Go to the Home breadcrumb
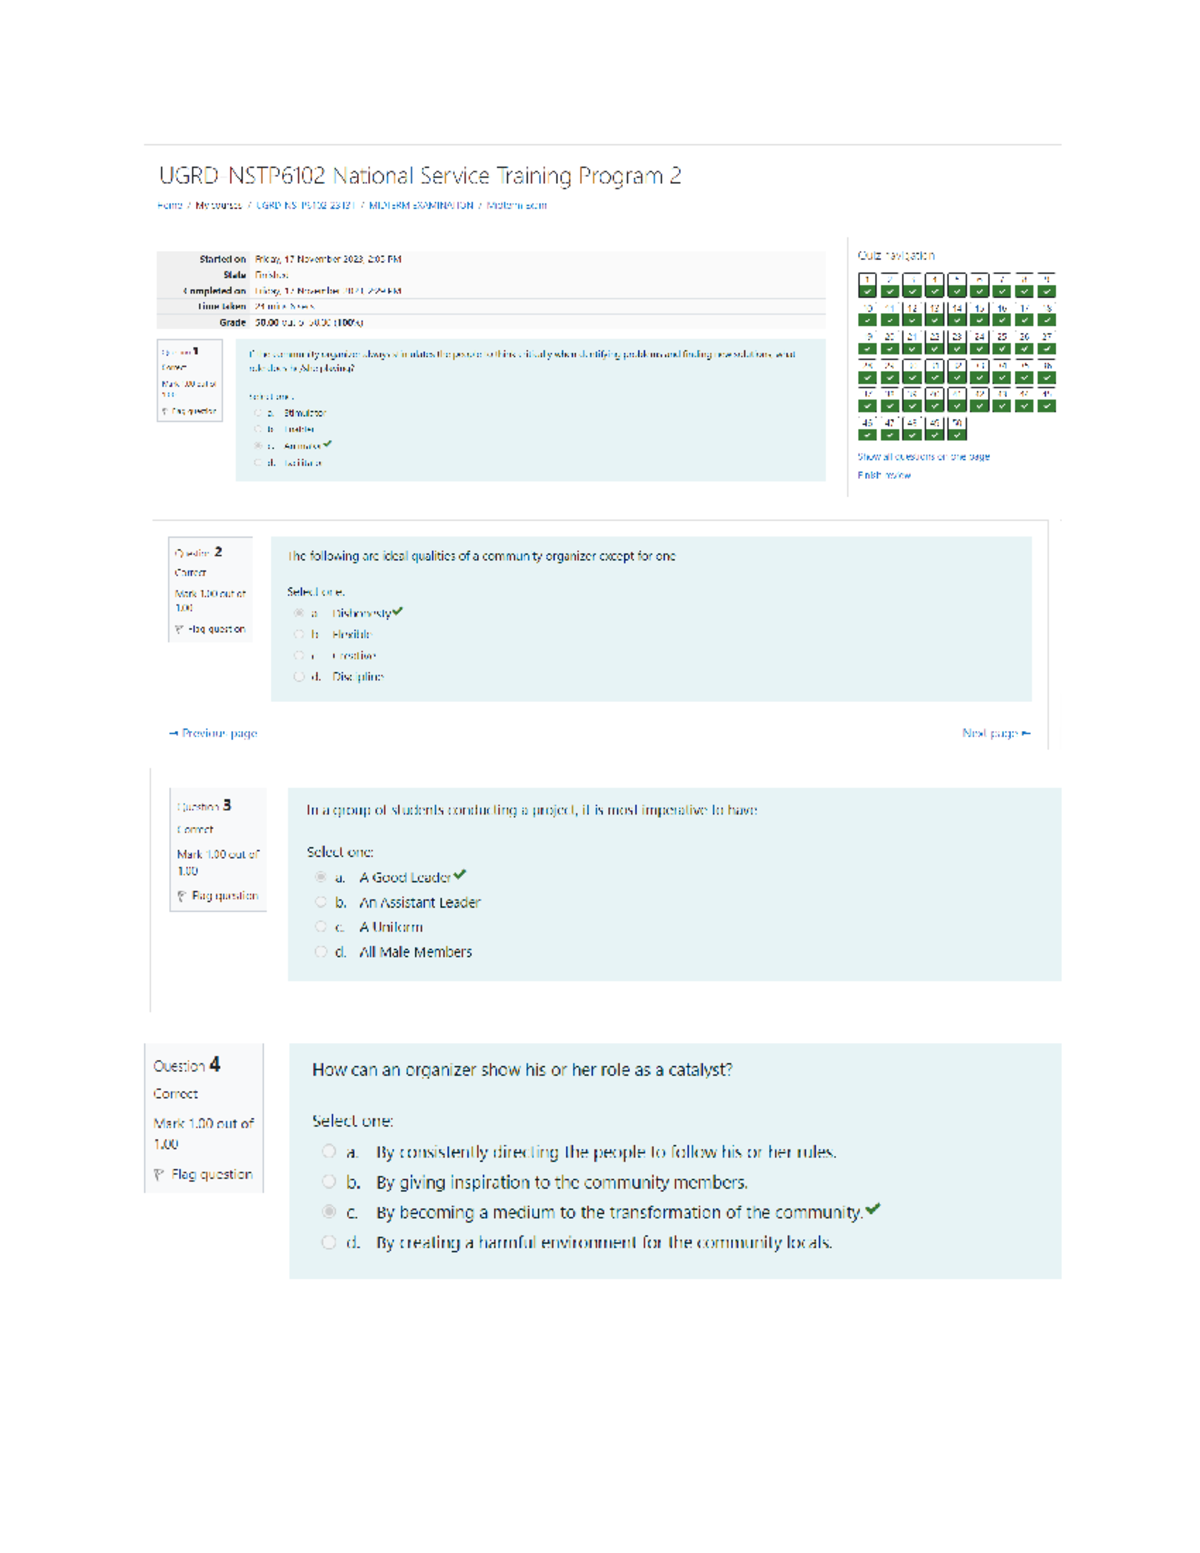This screenshot has height=1553, width=1200. pyautogui.click(x=170, y=206)
